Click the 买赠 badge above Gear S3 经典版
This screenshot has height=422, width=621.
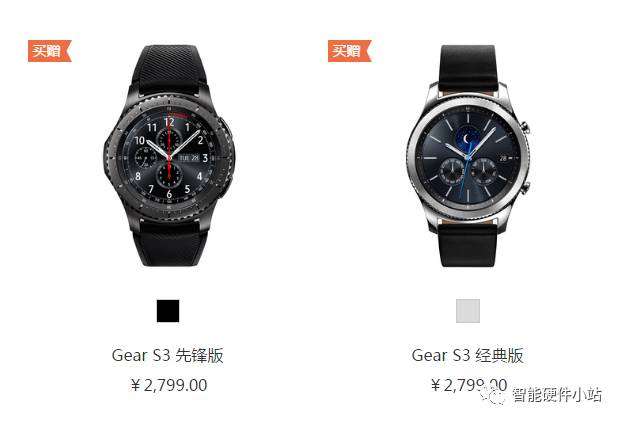tap(349, 51)
